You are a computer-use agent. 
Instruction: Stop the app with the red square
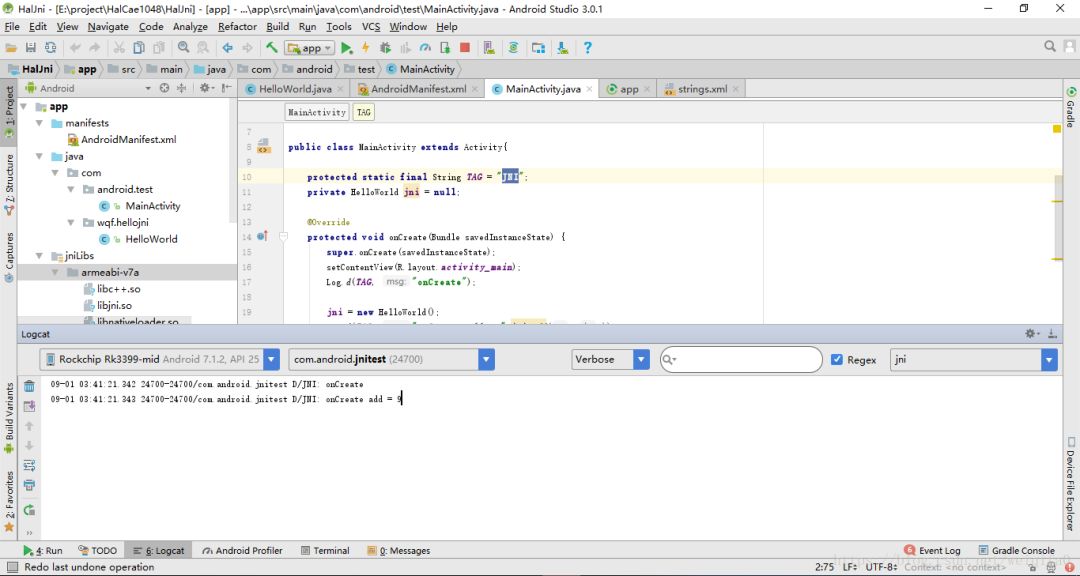pos(465,48)
